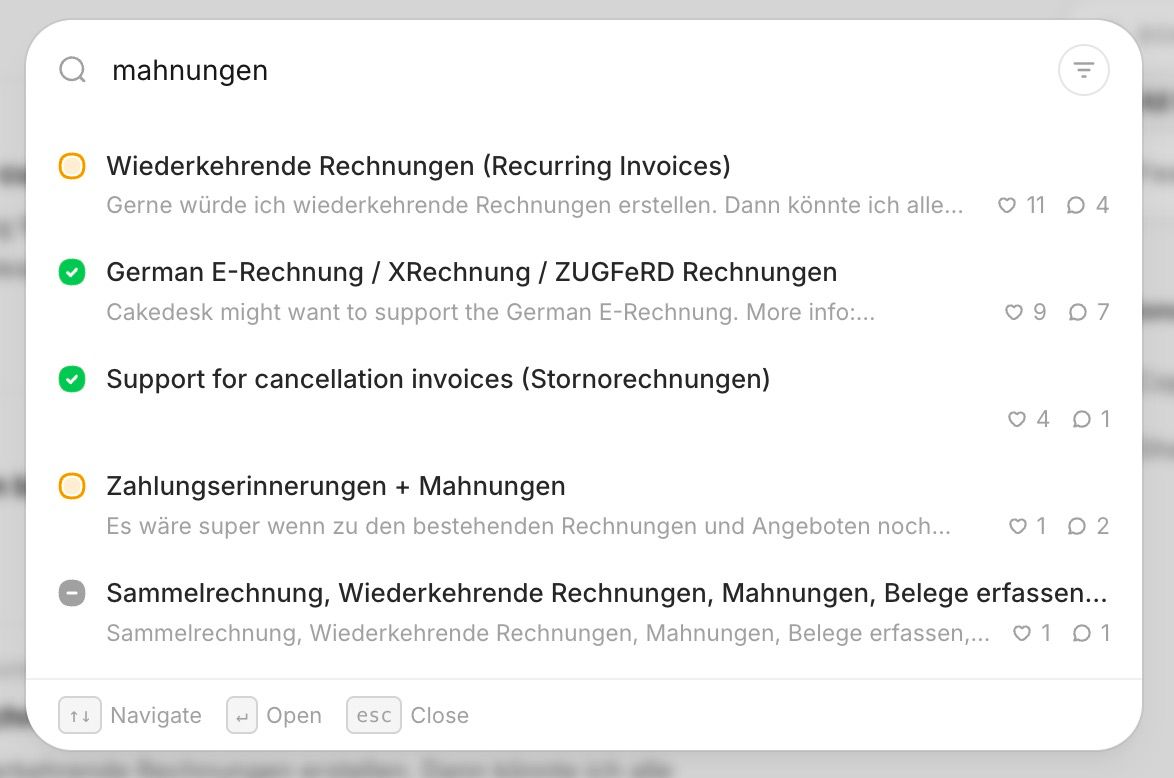Image resolution: width=1174 pixels, height=778 pixels.
Task: Click the search magnifier icon
Action: [x=73, y=70]
